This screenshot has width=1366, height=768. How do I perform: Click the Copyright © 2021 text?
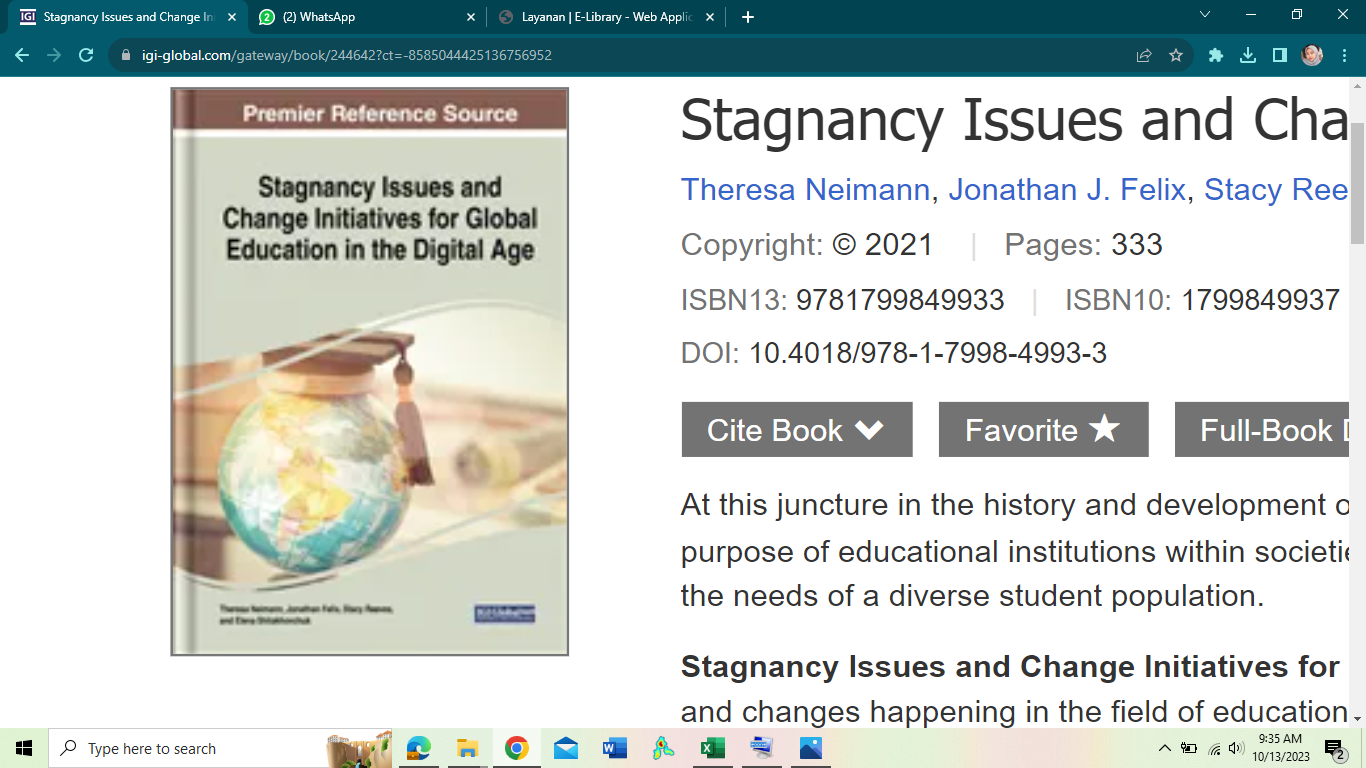pos(807,245)
